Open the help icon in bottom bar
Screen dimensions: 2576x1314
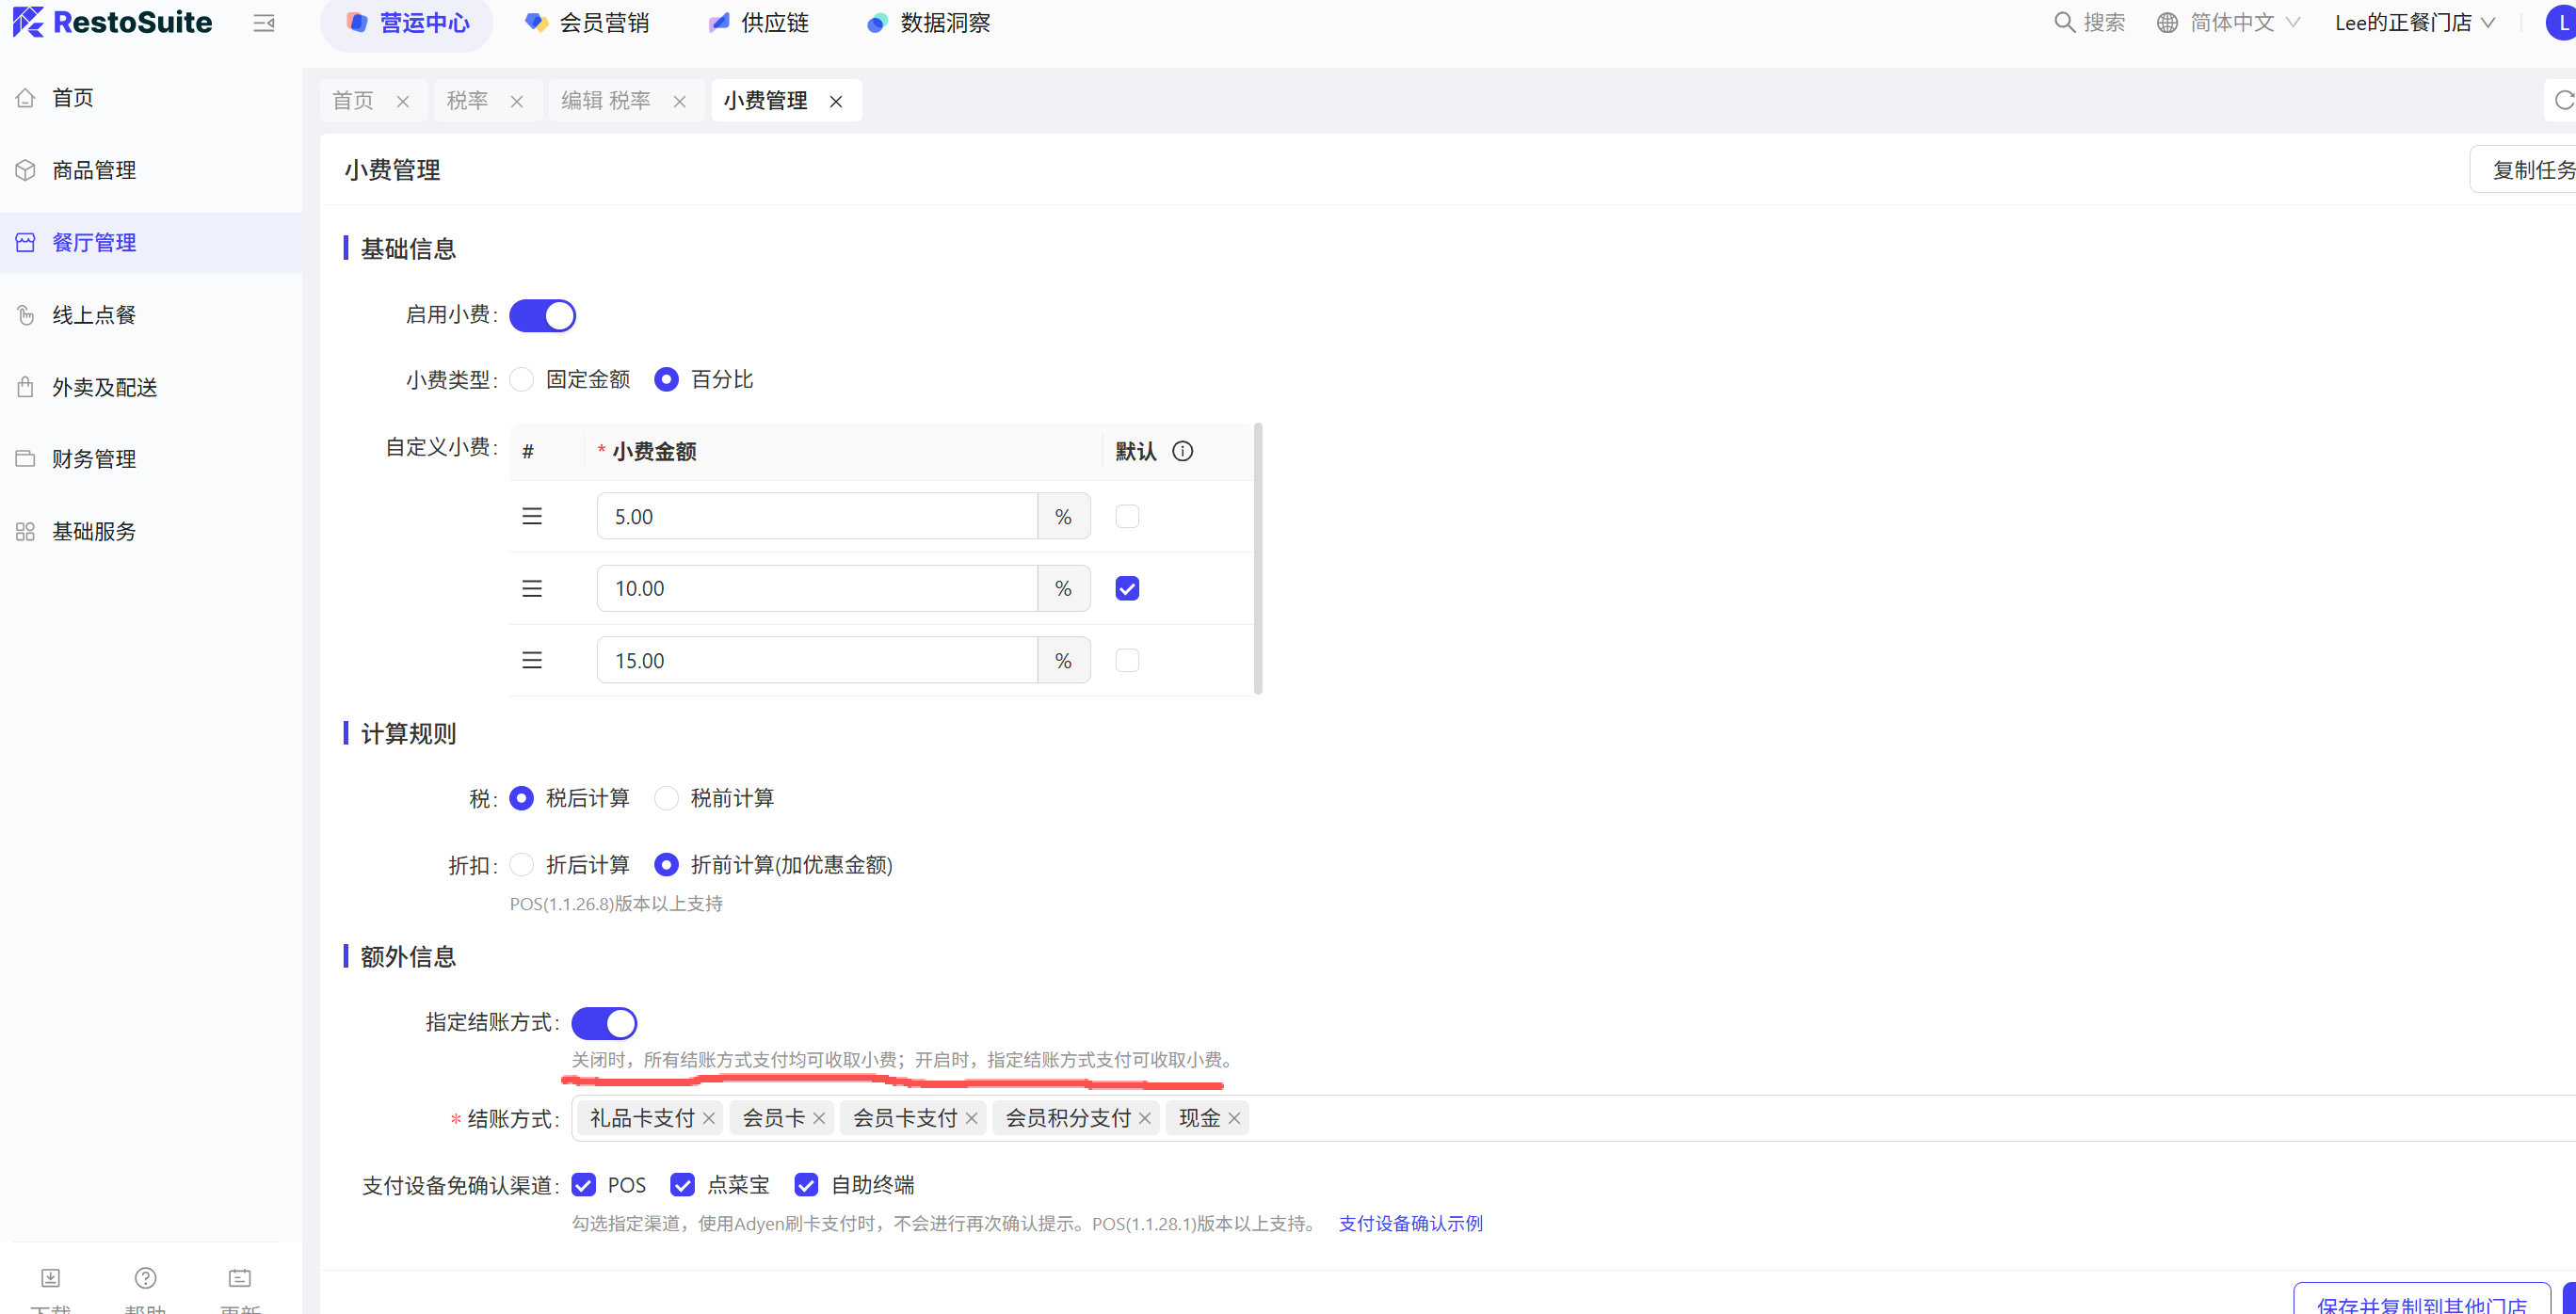[145, 1278]
